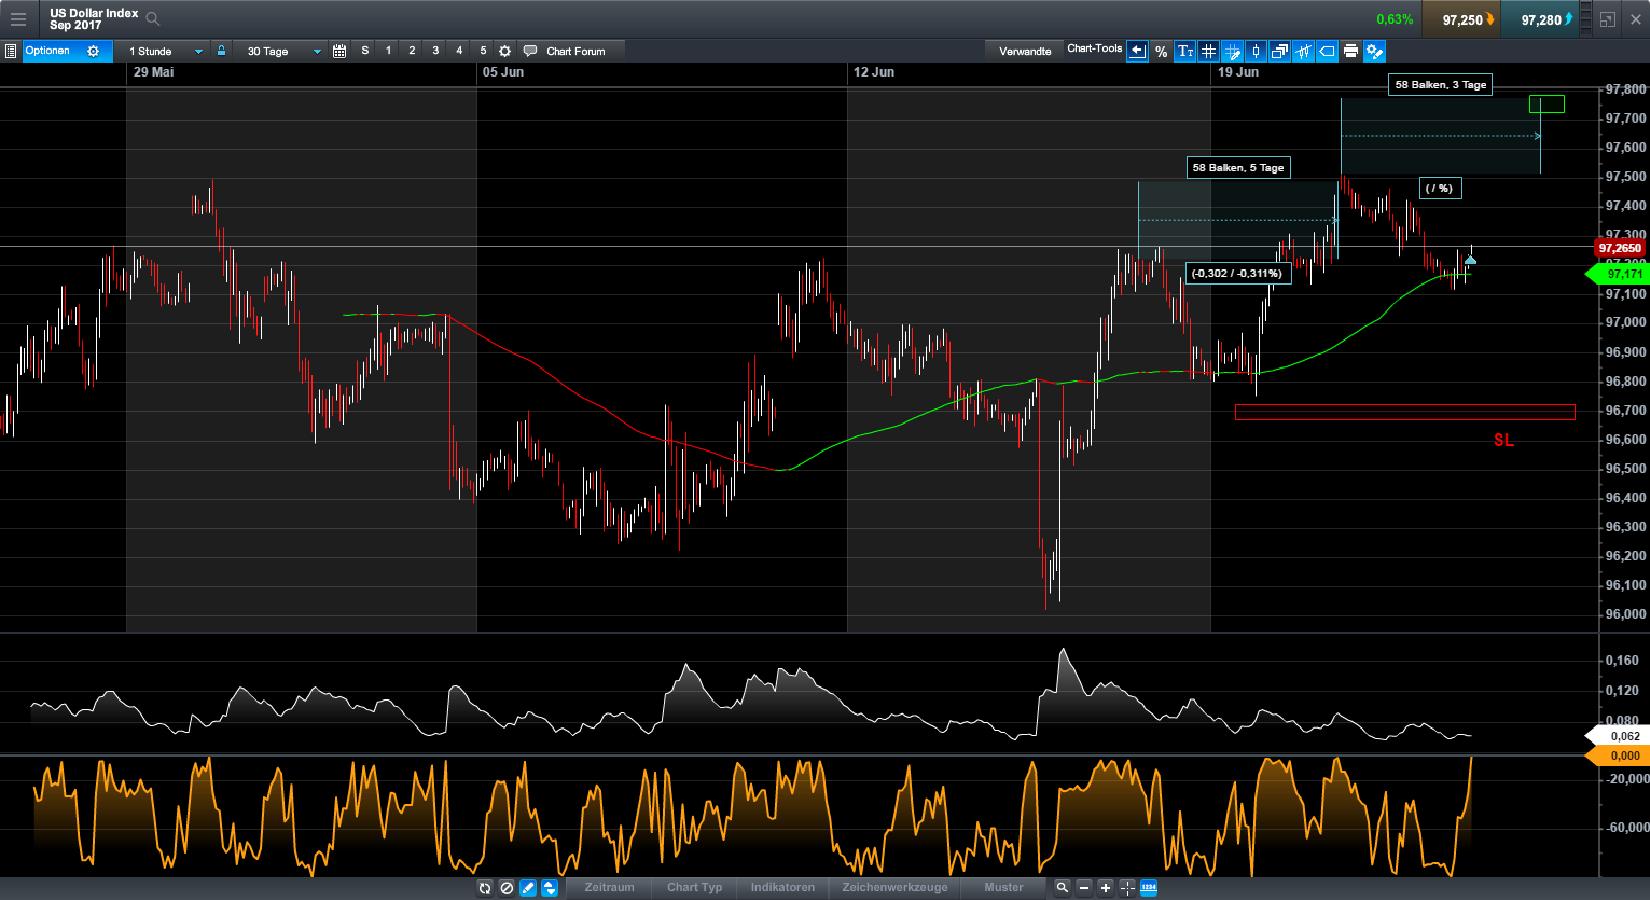Open the Zeichenwerkzeuge menu
The height and width of the screenshot is (900, 1650).
(x=895, y=888)
